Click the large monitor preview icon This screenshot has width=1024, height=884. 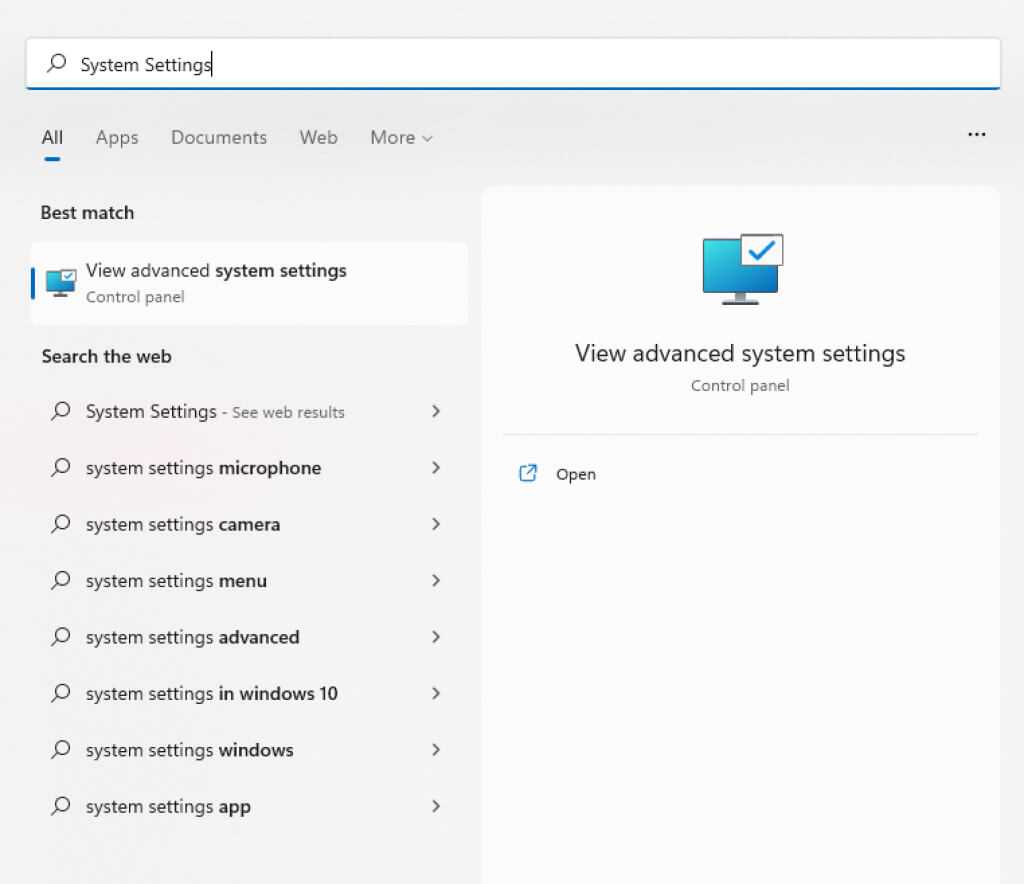[x=740, y=267]
